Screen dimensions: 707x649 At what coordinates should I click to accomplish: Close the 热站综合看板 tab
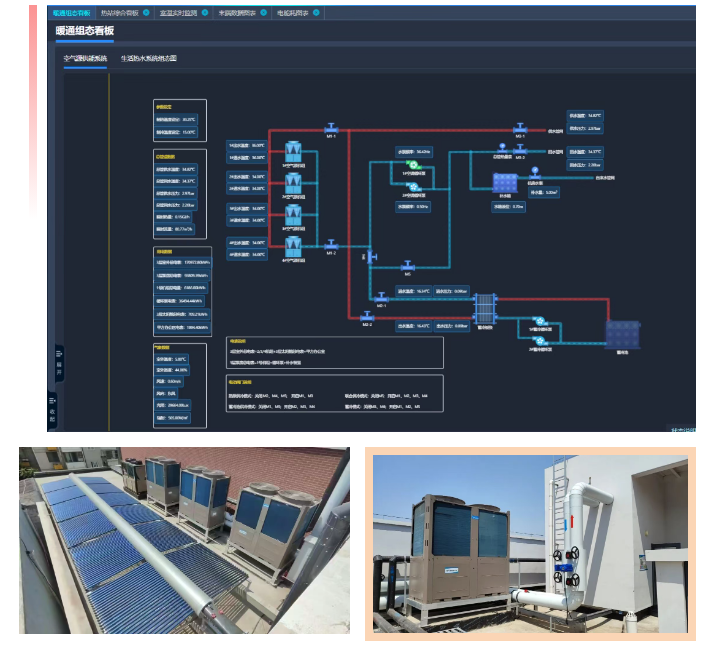coord(147,13)
